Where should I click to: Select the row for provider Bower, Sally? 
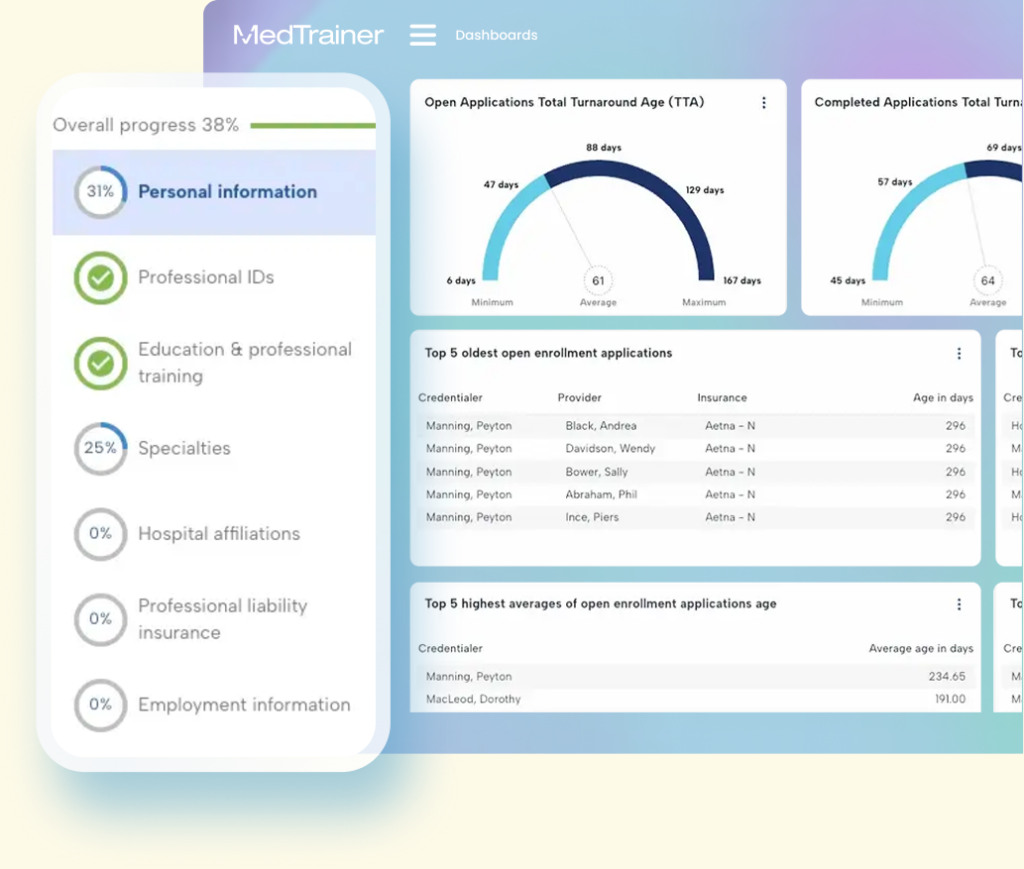696,471
